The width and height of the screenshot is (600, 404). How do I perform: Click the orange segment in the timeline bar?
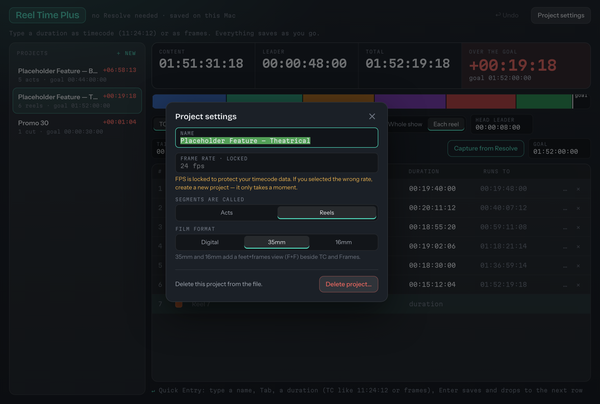[338, 102]
